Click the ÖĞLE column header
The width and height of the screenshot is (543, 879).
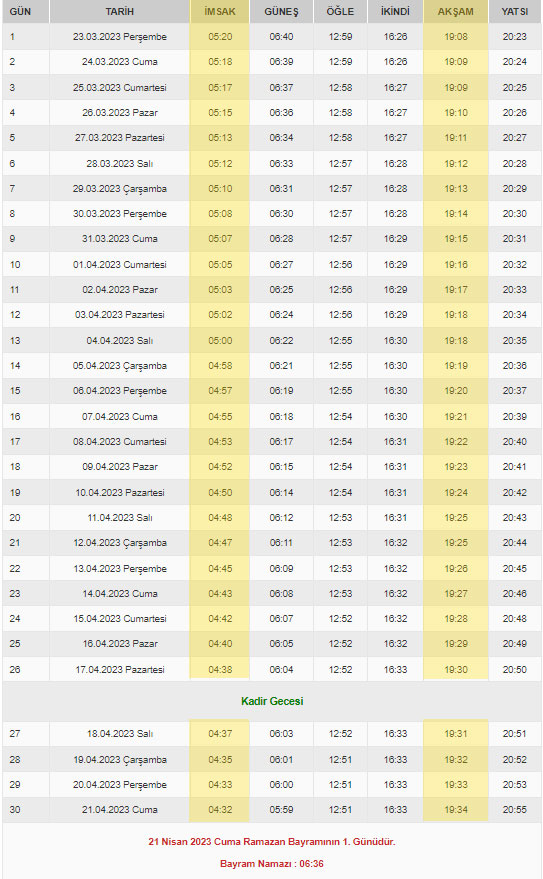pyautogui.click(x=340, y=11)
